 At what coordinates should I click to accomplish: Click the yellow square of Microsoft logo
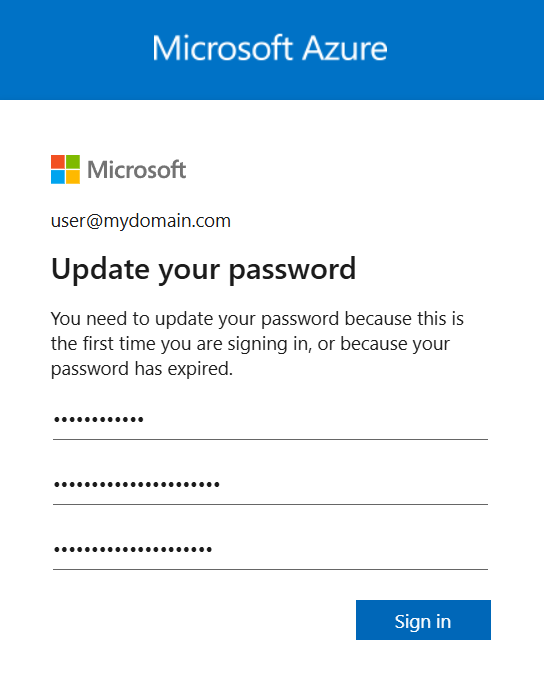point(73,177)
